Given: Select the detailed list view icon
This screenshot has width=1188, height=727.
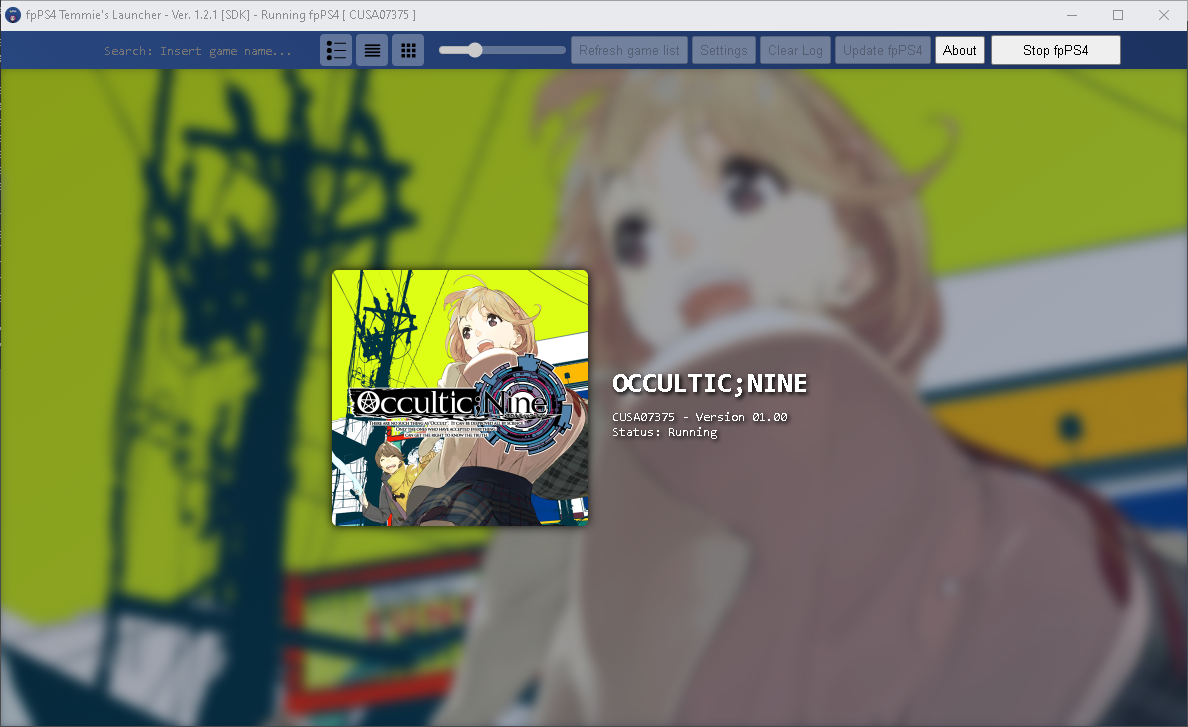Looking at the screenshot, I should 336,49.
